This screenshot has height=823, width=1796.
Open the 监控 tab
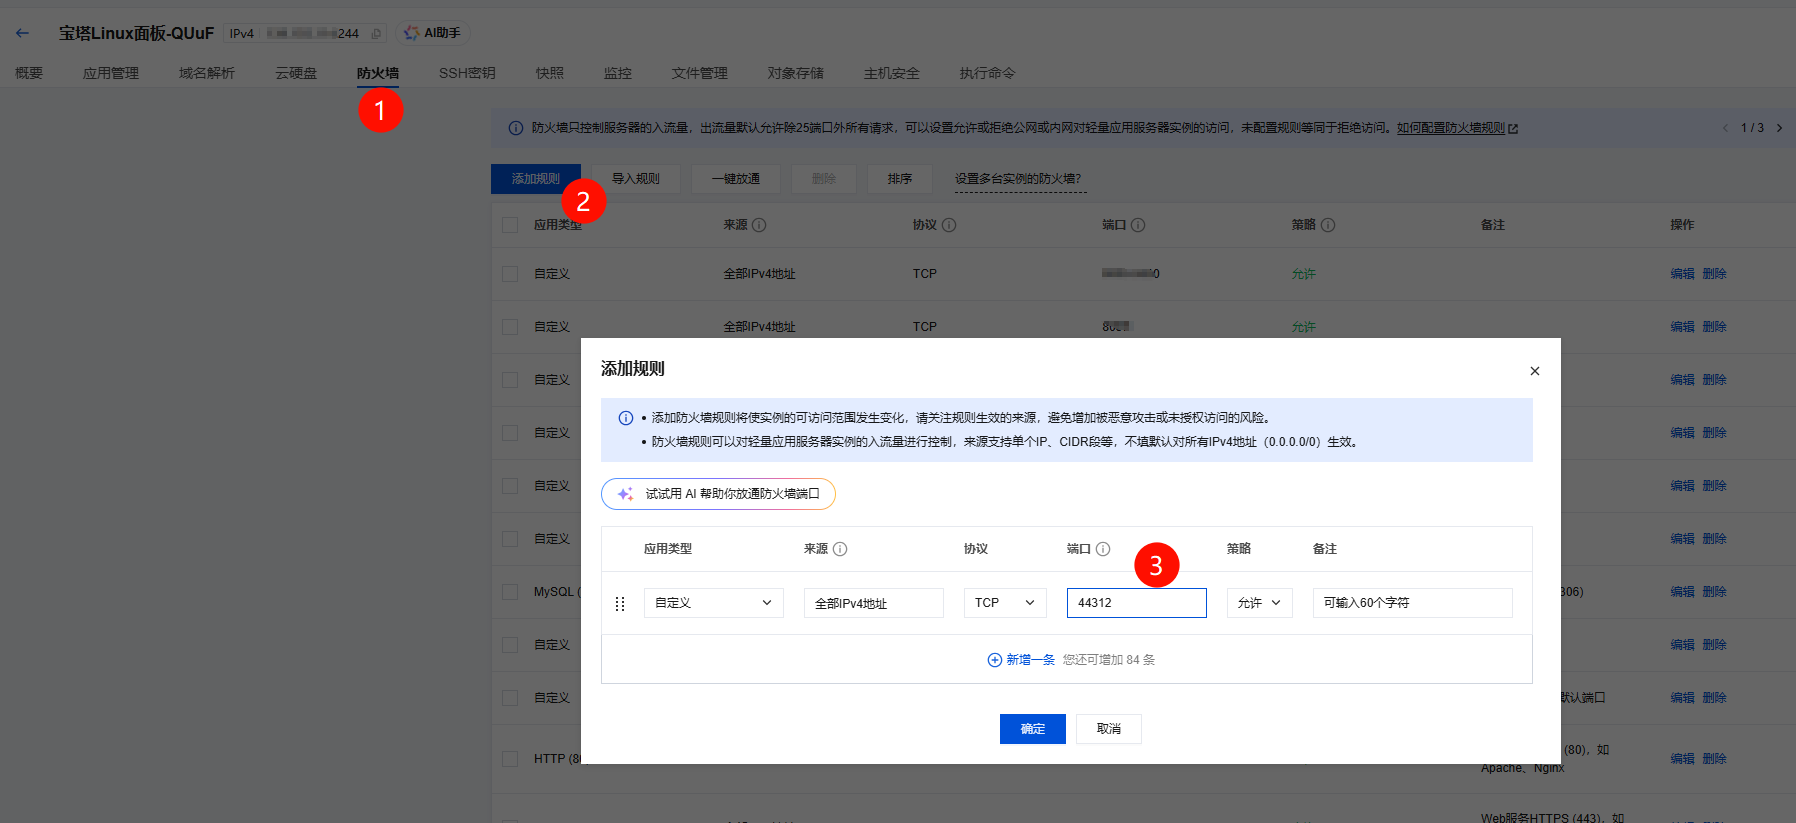[x=617, y=73]
